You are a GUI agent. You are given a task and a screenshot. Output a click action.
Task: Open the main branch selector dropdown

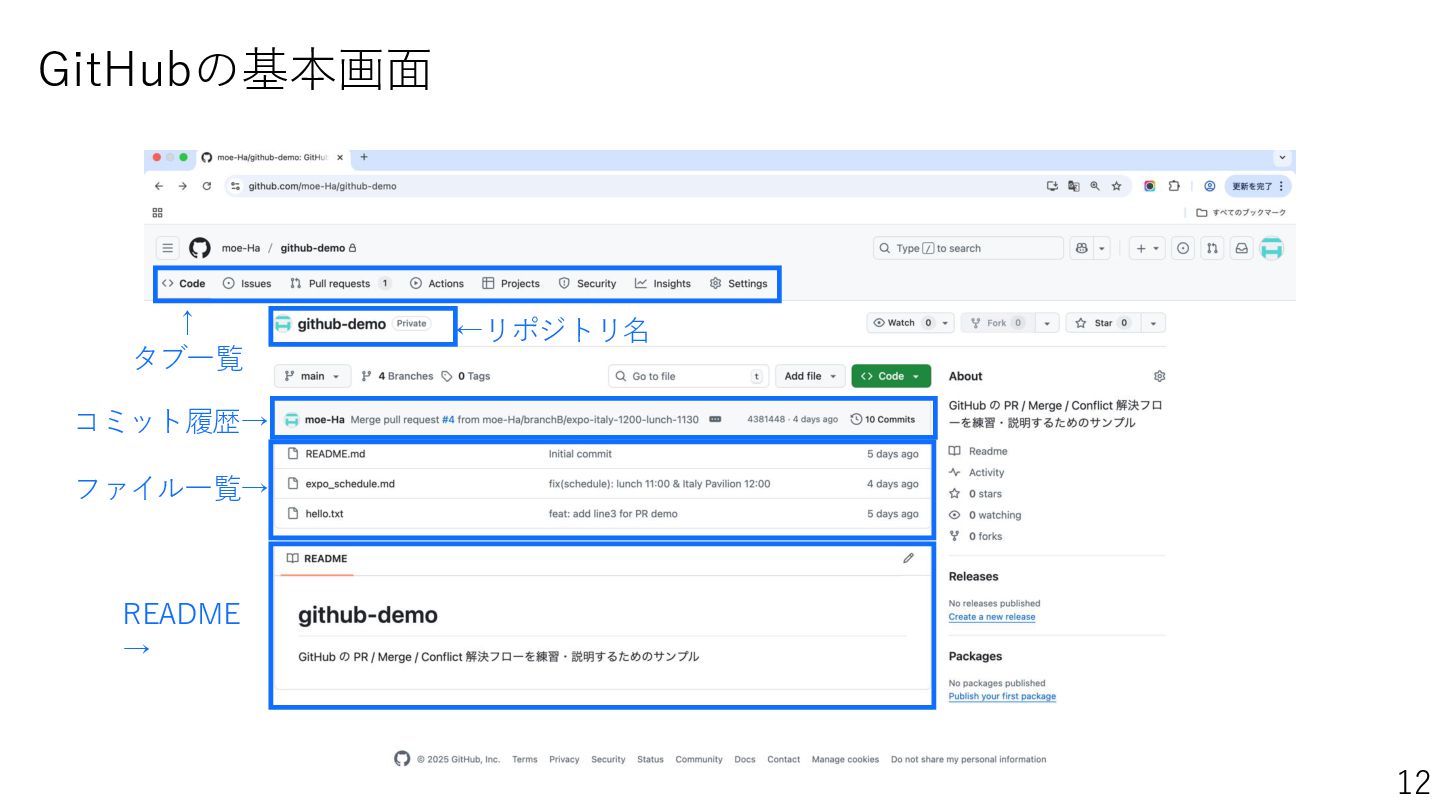coord(312,376)
